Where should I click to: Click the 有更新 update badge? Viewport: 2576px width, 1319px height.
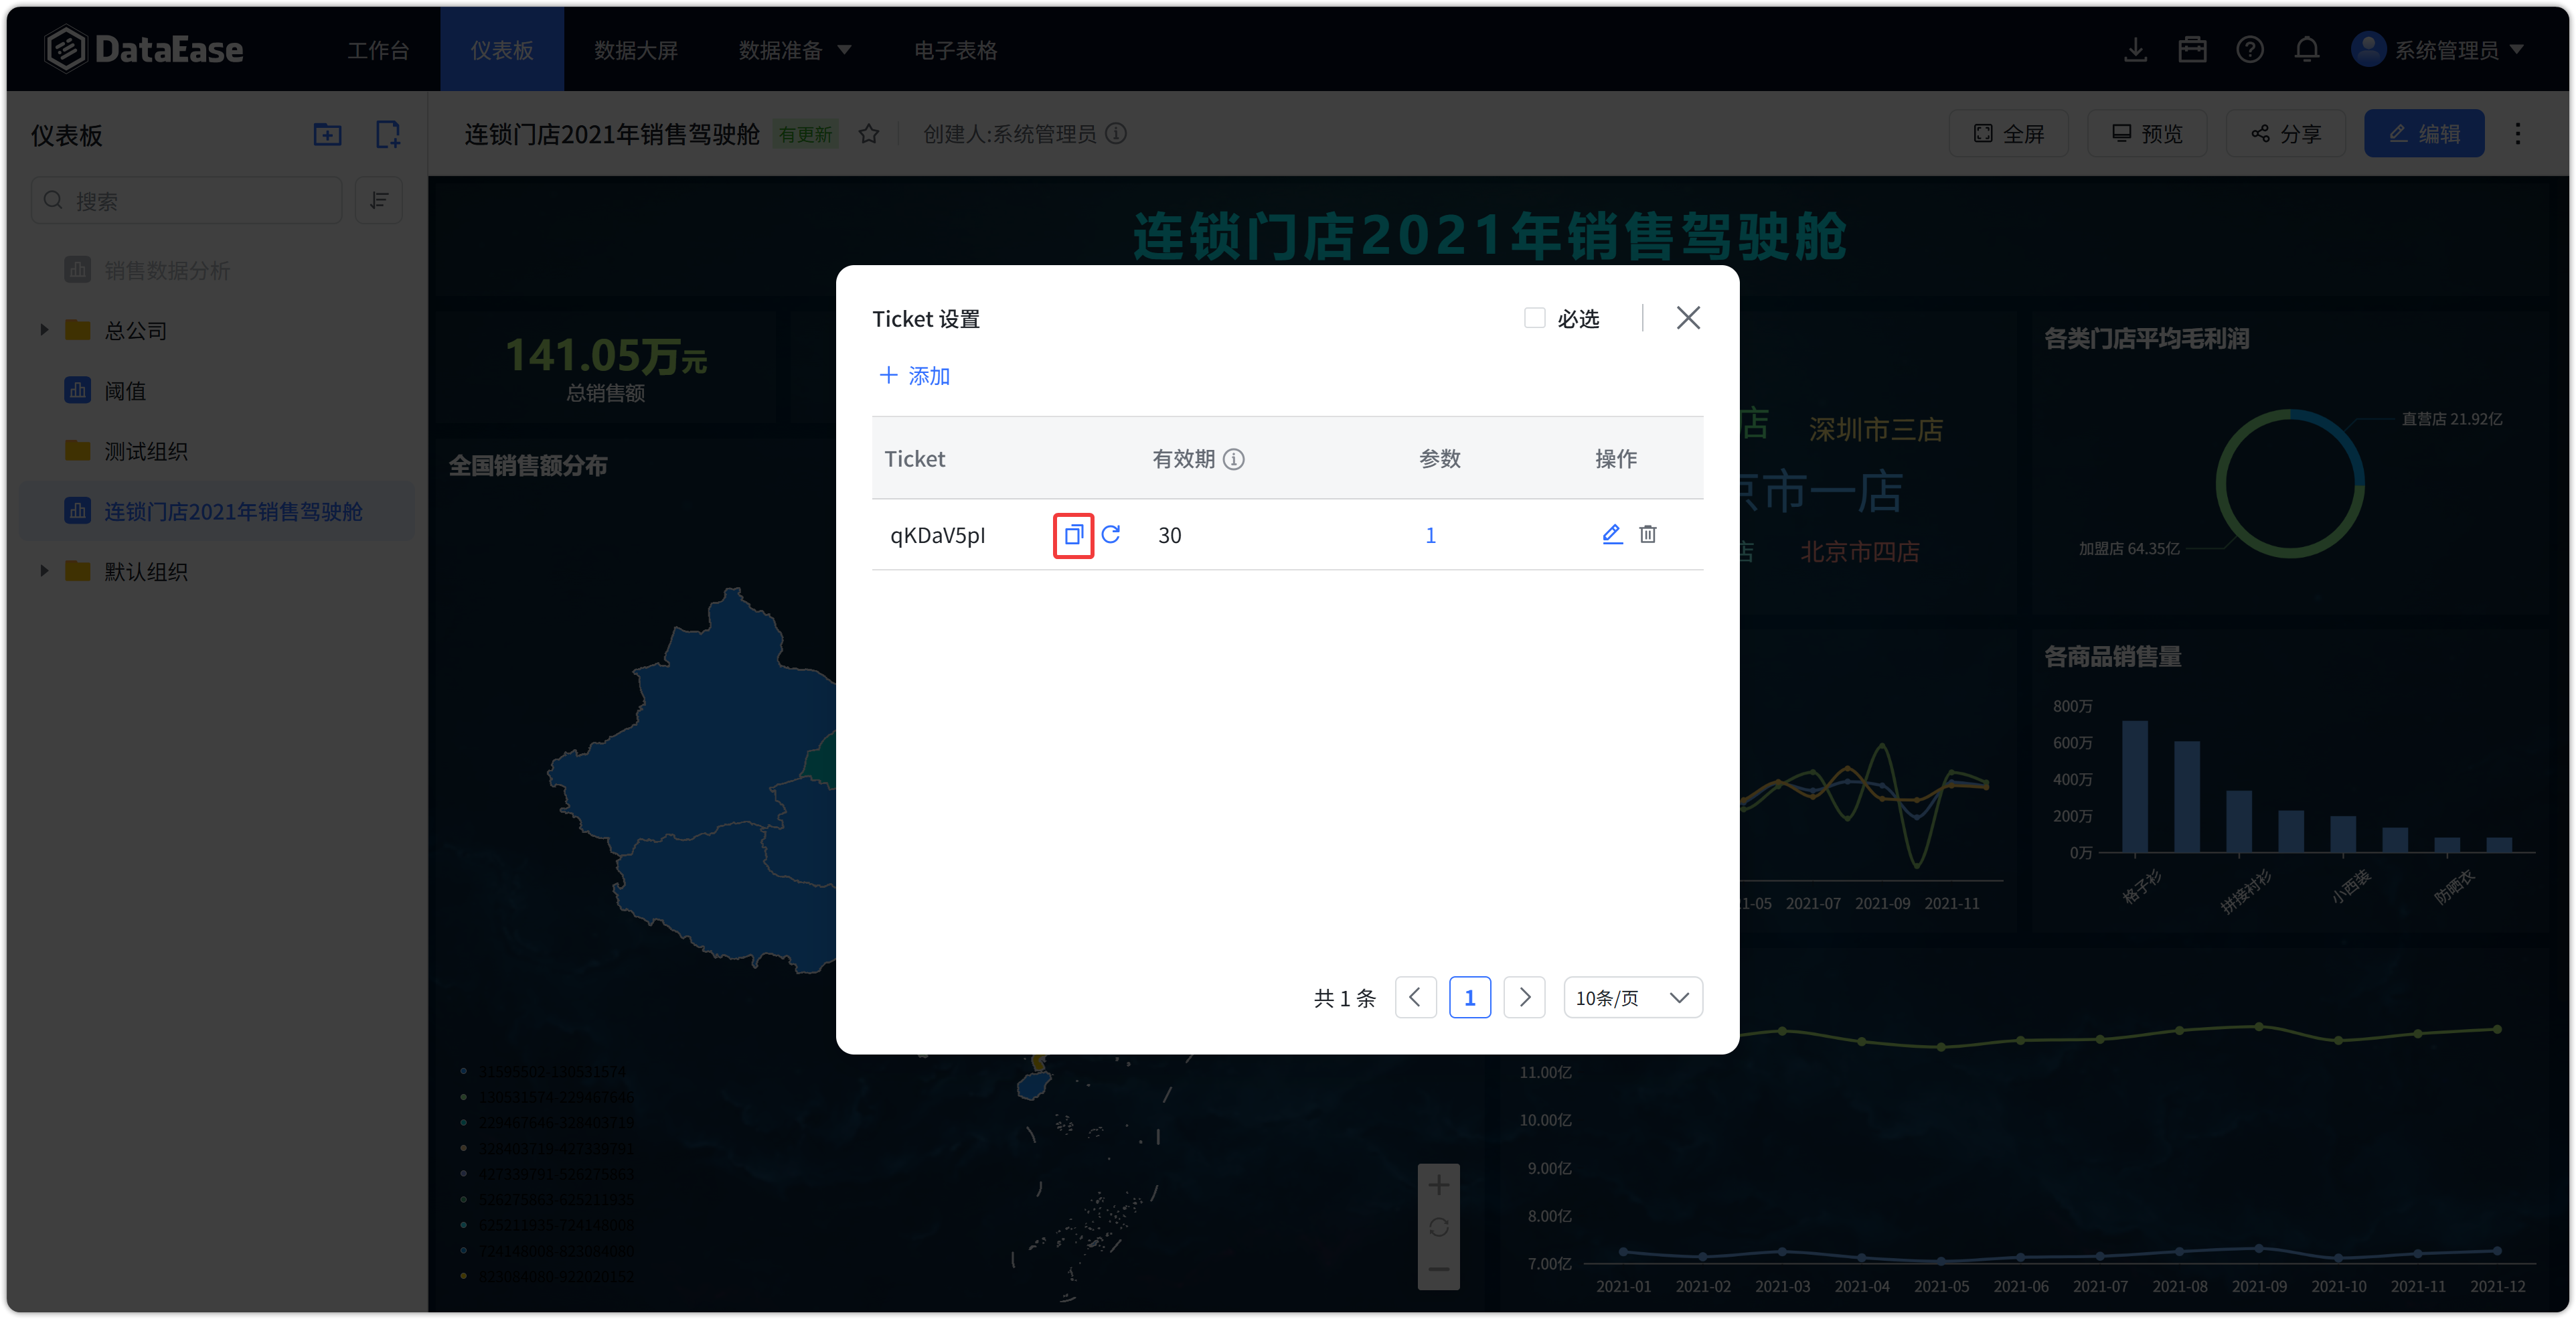[x=806, y=135]
